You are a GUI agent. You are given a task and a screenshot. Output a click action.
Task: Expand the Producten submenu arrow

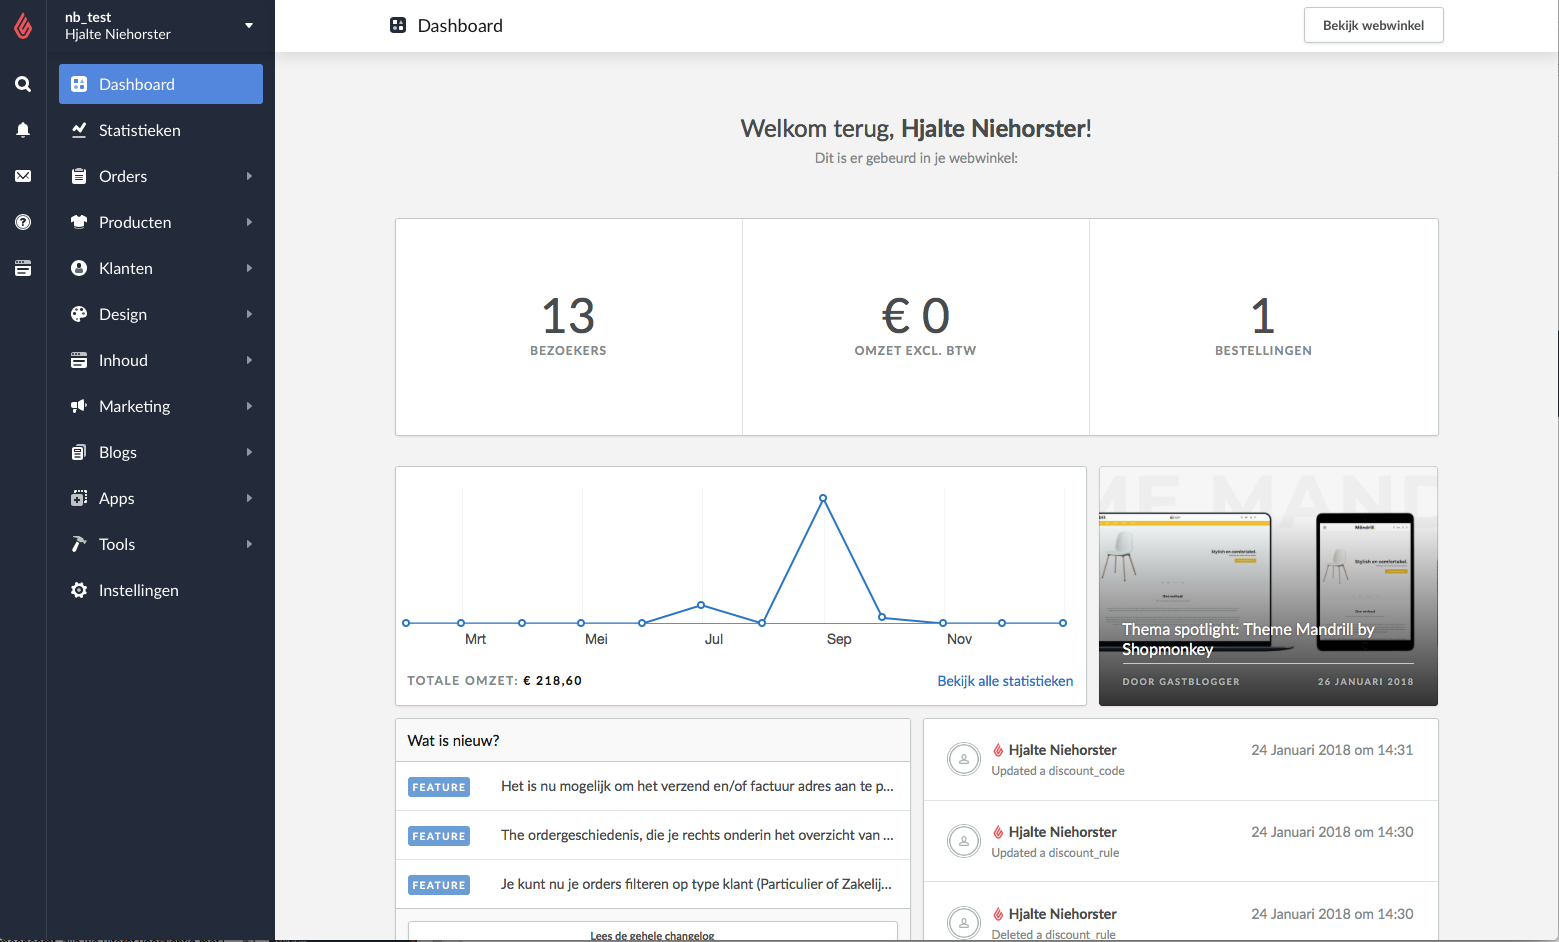(249, 222)
